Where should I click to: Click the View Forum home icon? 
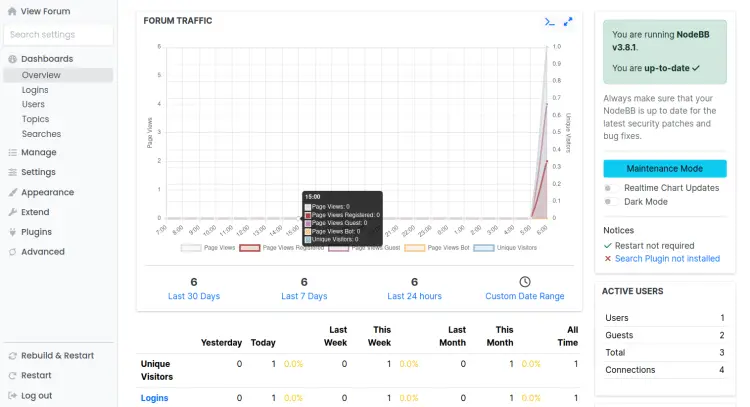(12, 12)
